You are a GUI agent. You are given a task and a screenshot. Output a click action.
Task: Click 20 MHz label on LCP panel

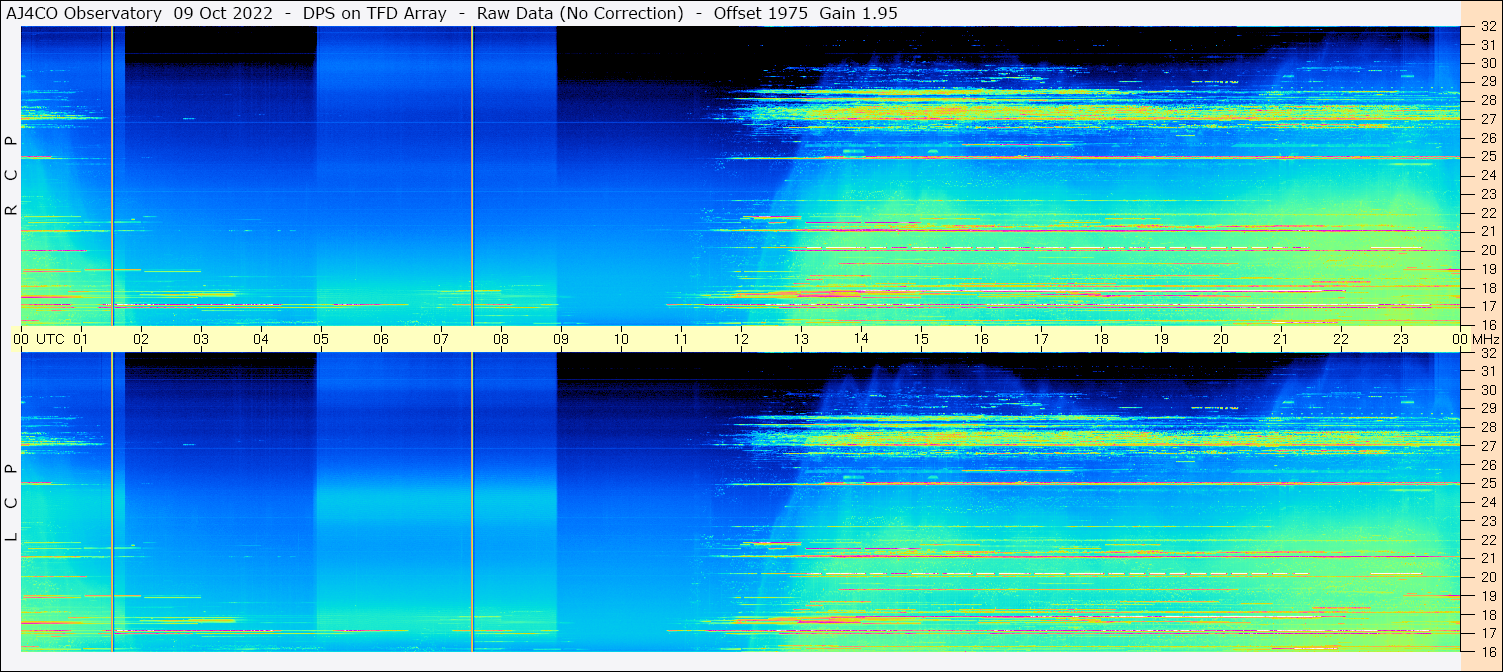click(x=1488, y=577)
